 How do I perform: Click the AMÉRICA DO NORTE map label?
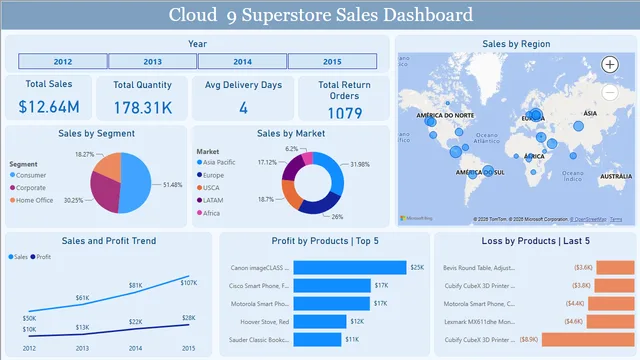click(x=445, y=116)
